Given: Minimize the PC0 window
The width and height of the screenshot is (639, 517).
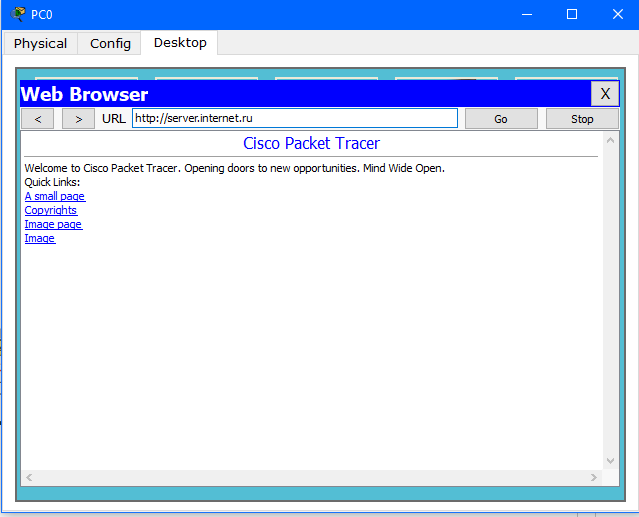Looking at the screenshot, I should click(x=527, y=15).
